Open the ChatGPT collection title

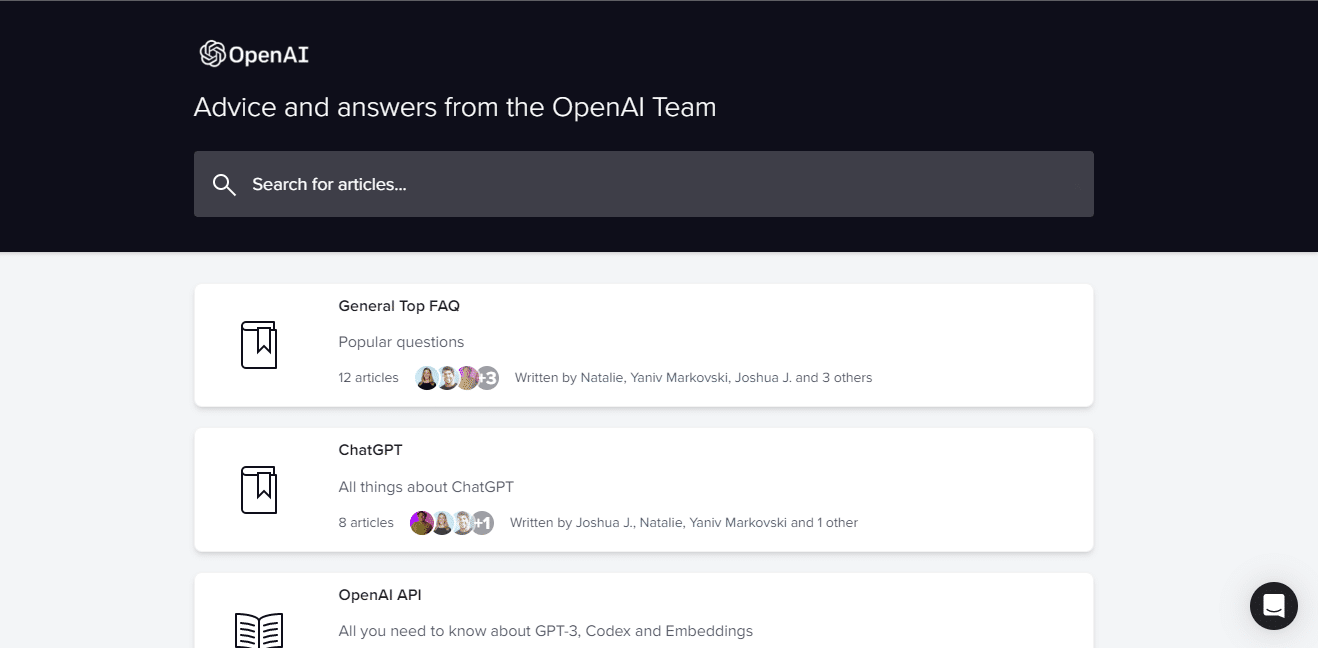pyautogui.click(x=370, y=450)
